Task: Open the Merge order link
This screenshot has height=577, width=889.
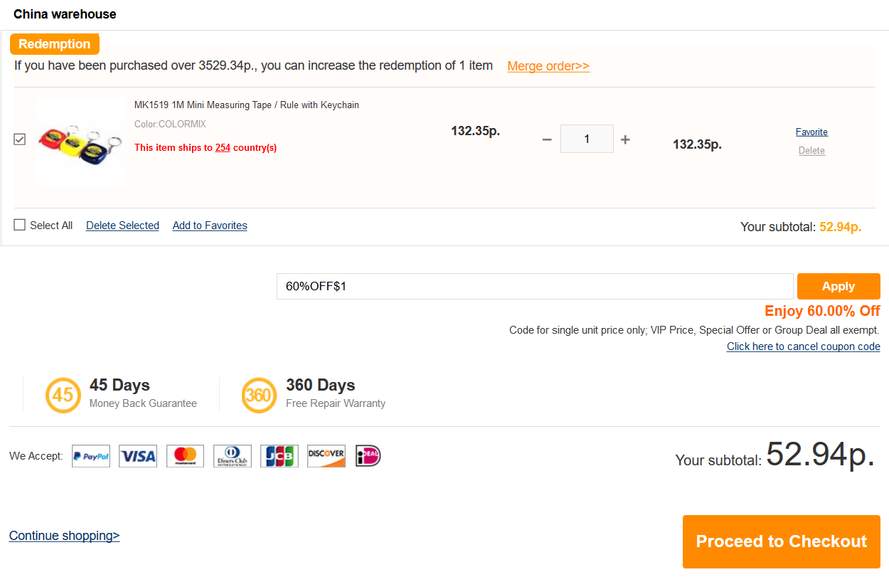Action: pos(548,66)
